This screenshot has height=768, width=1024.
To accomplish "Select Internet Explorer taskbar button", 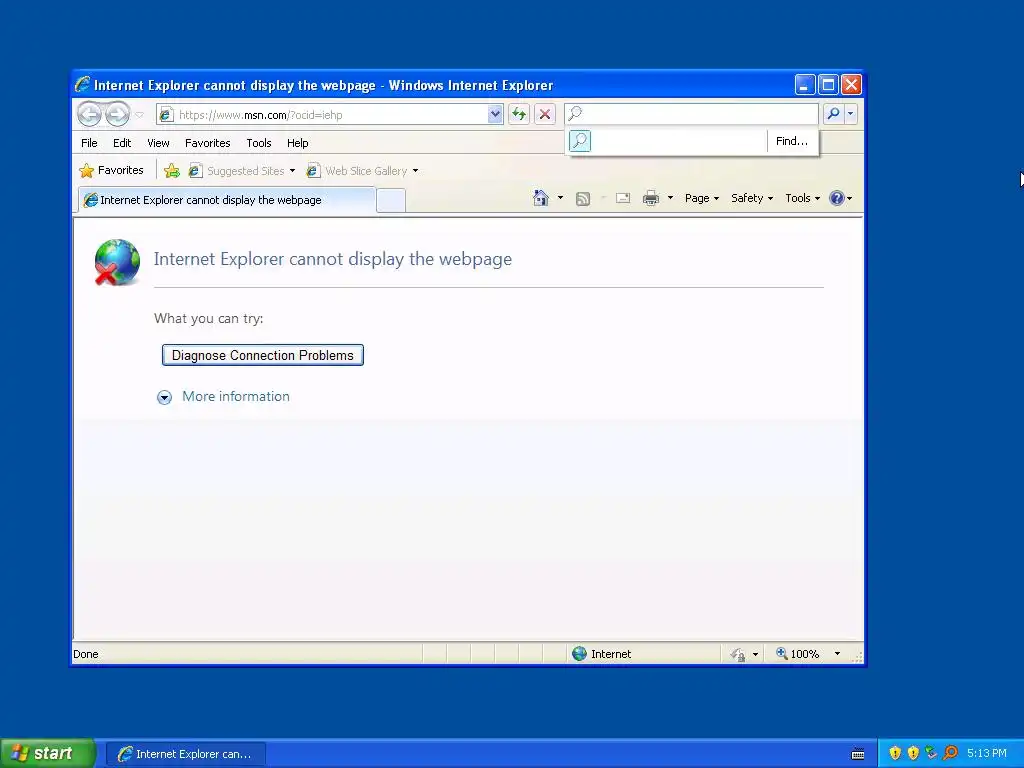I will point(185,754).
